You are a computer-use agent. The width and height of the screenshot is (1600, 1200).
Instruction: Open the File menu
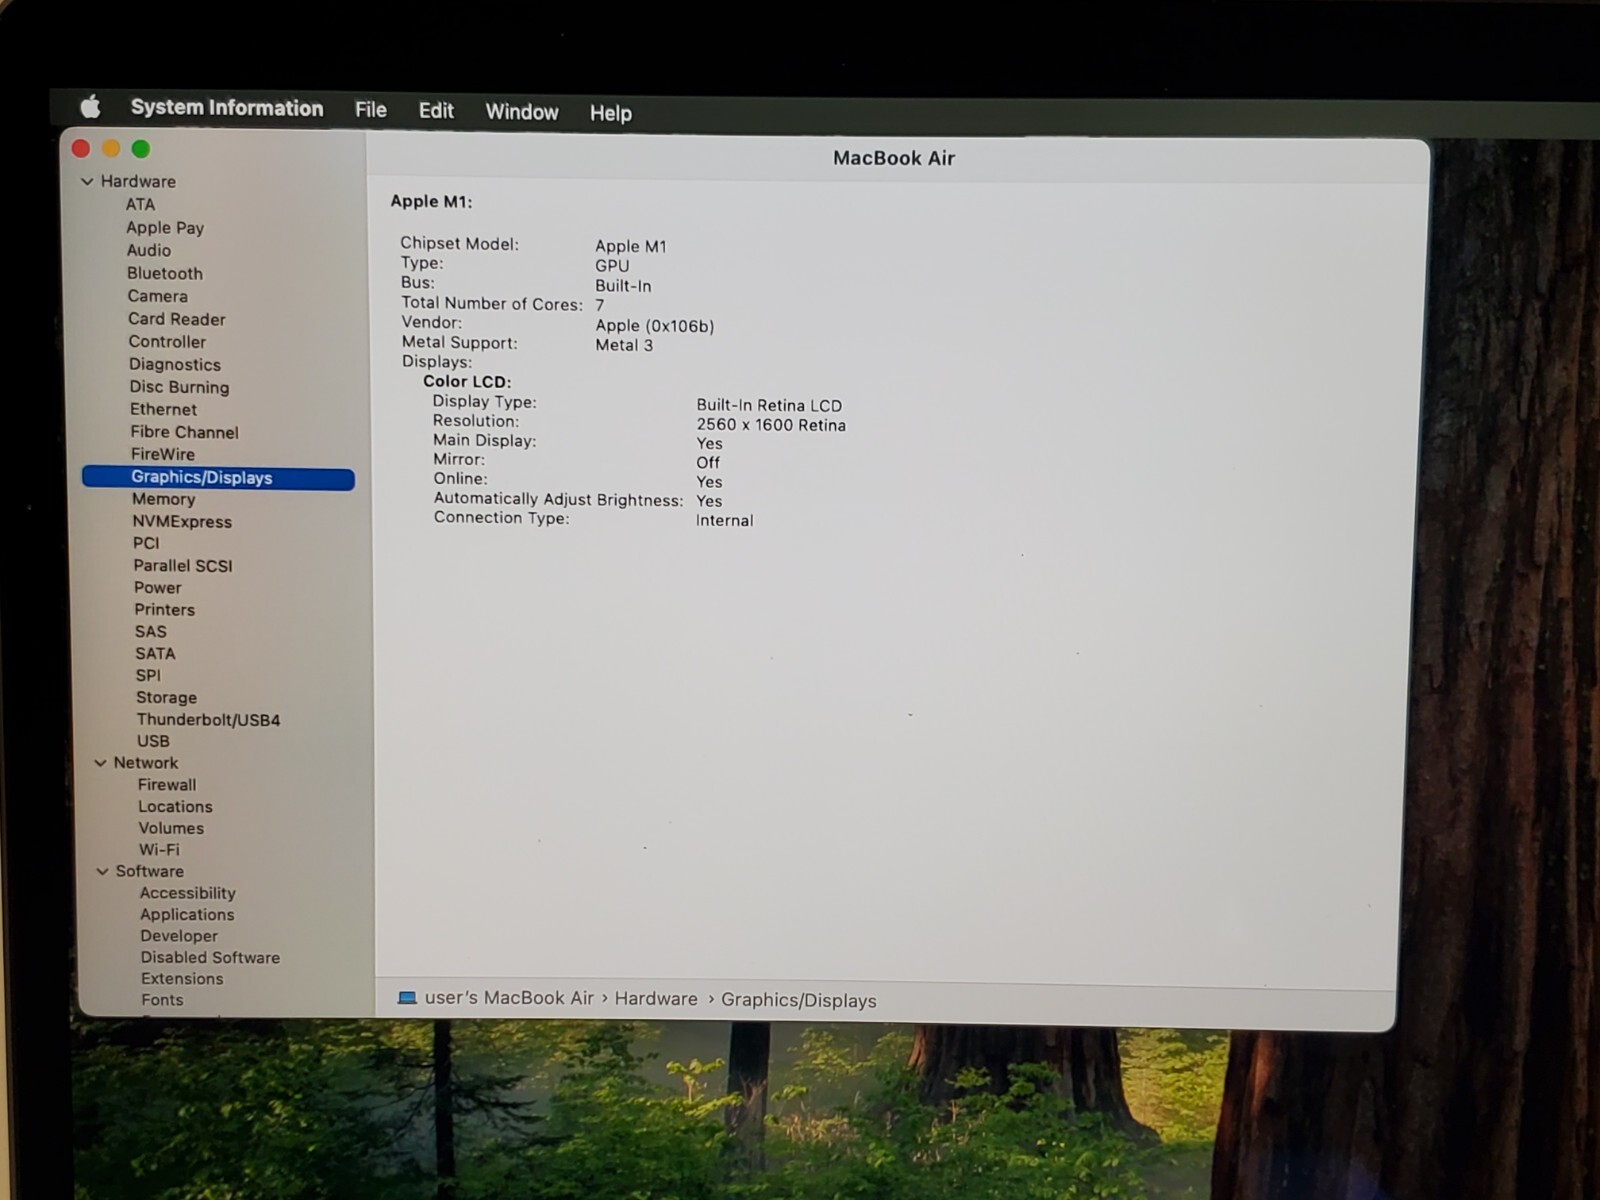point(371,110)
